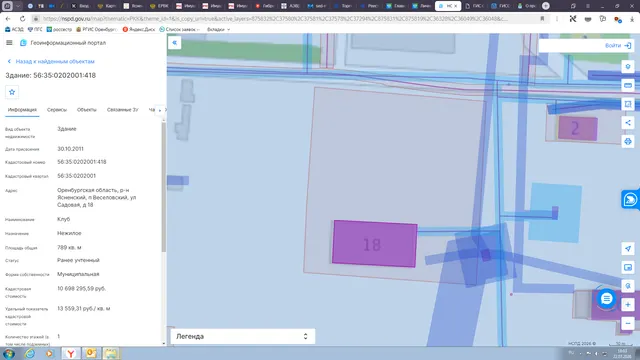
Task: Switch to the Объекты tab
Action: tap(87, 110)
